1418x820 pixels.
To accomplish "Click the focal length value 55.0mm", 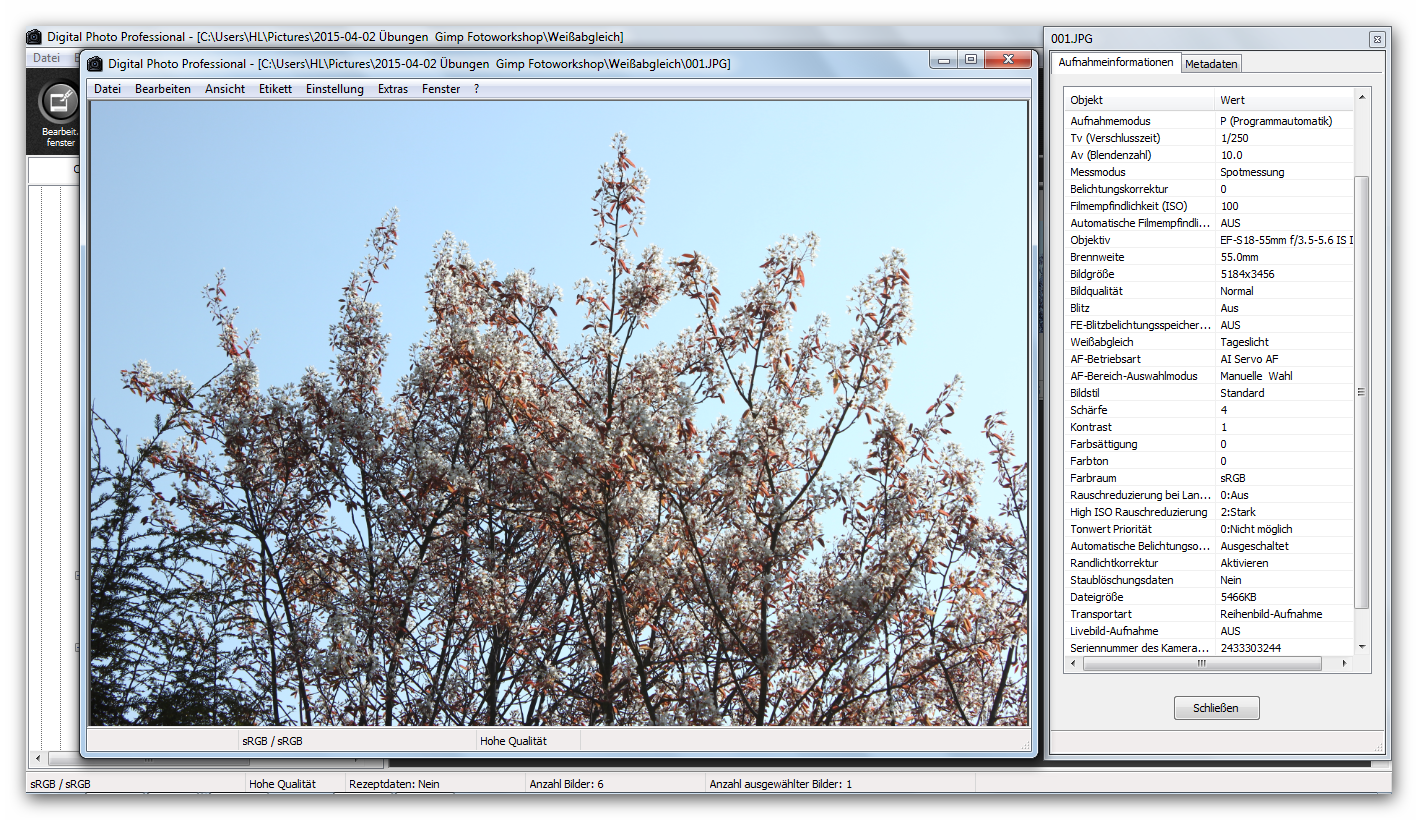I will [x=1239, y=257].
